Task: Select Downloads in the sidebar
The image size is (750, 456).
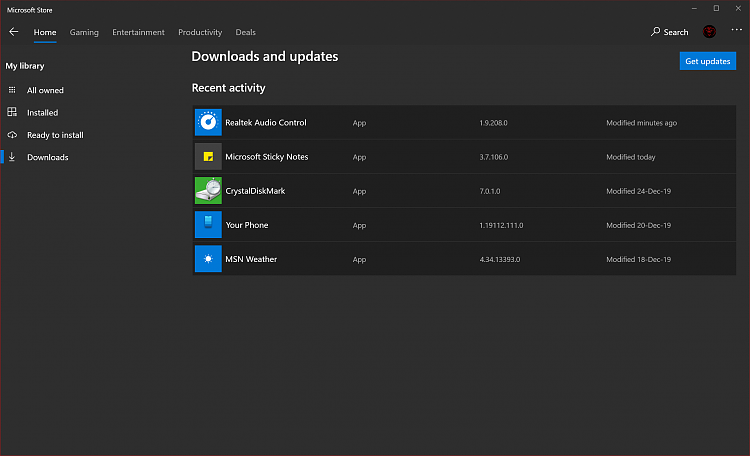Action: click(48, 157)
